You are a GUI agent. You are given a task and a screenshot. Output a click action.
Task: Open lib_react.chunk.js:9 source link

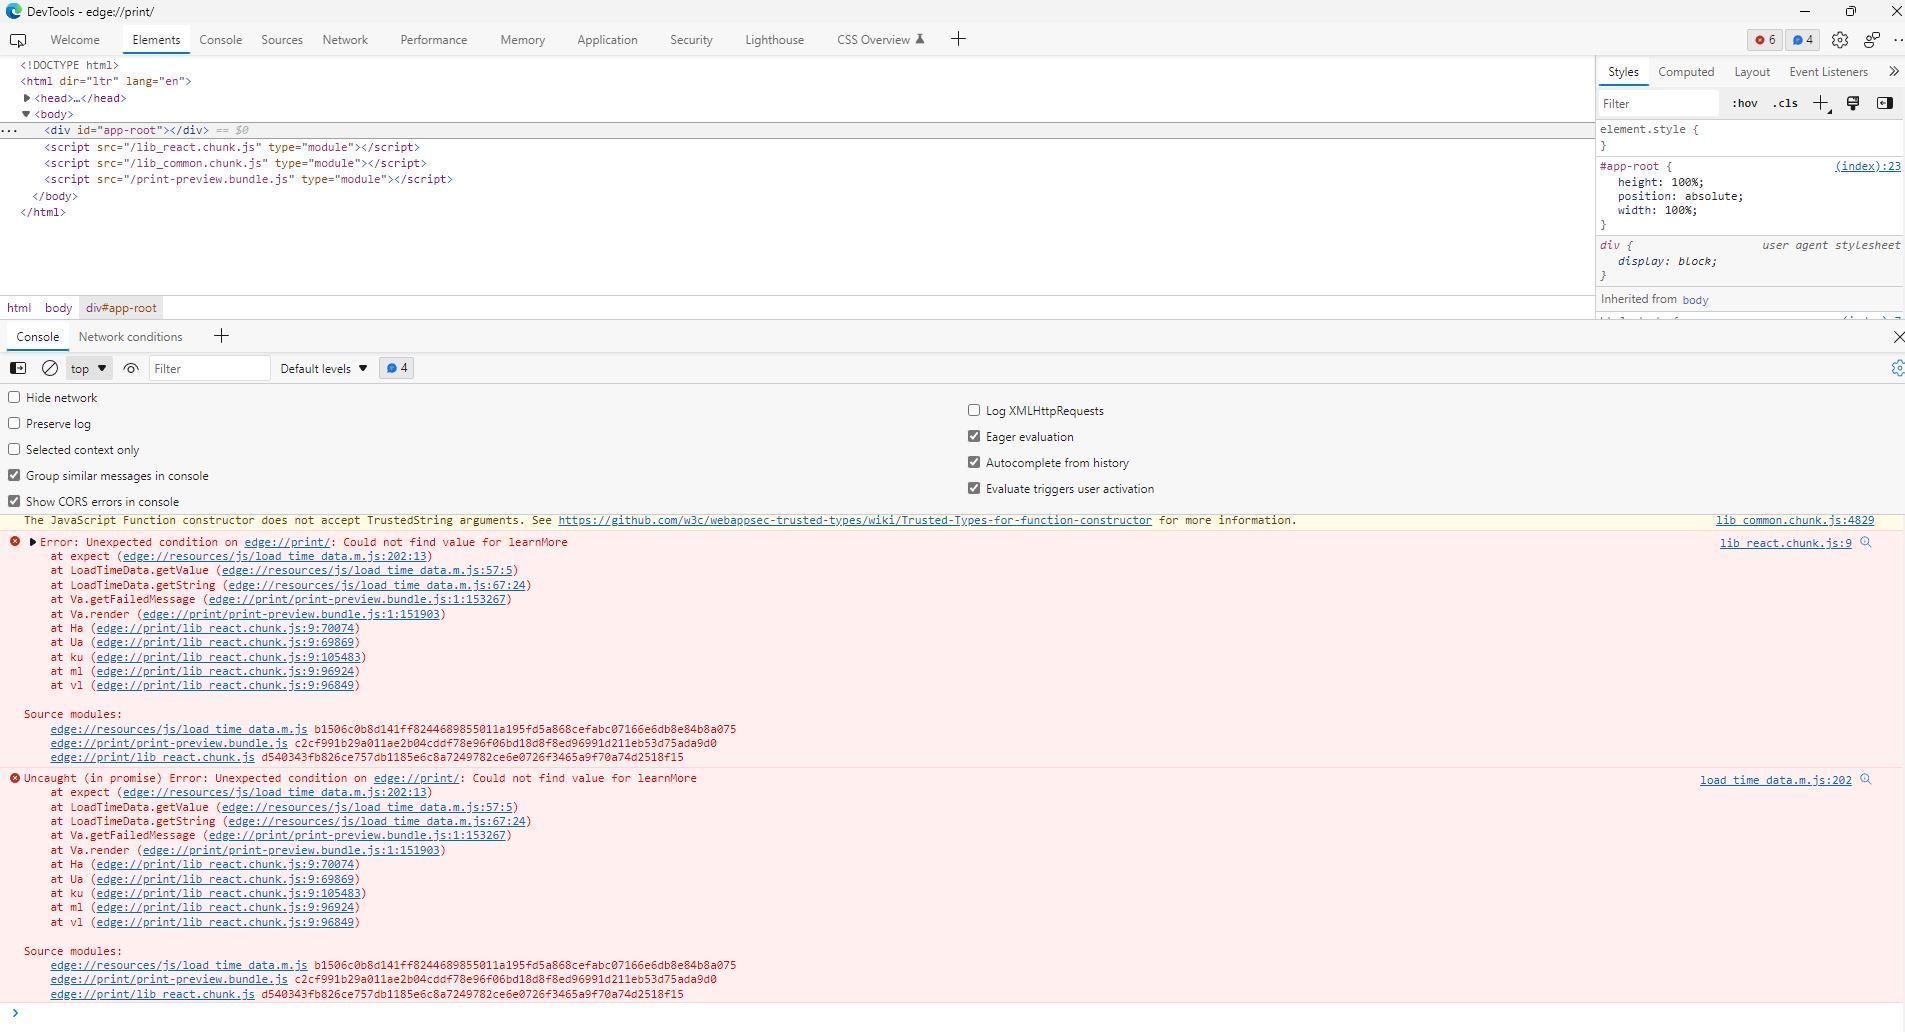click(x=1785, y=543)
